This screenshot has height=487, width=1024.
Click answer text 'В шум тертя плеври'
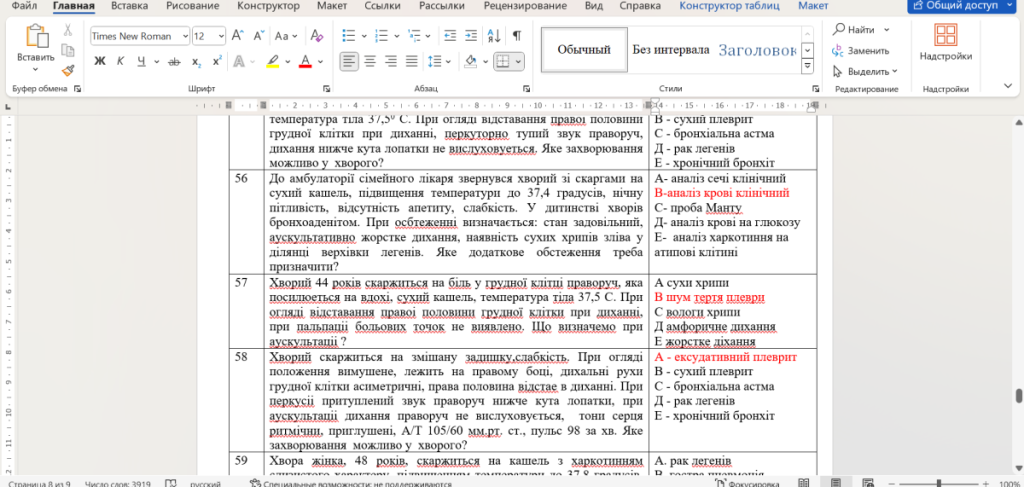(x=709, y=298)
